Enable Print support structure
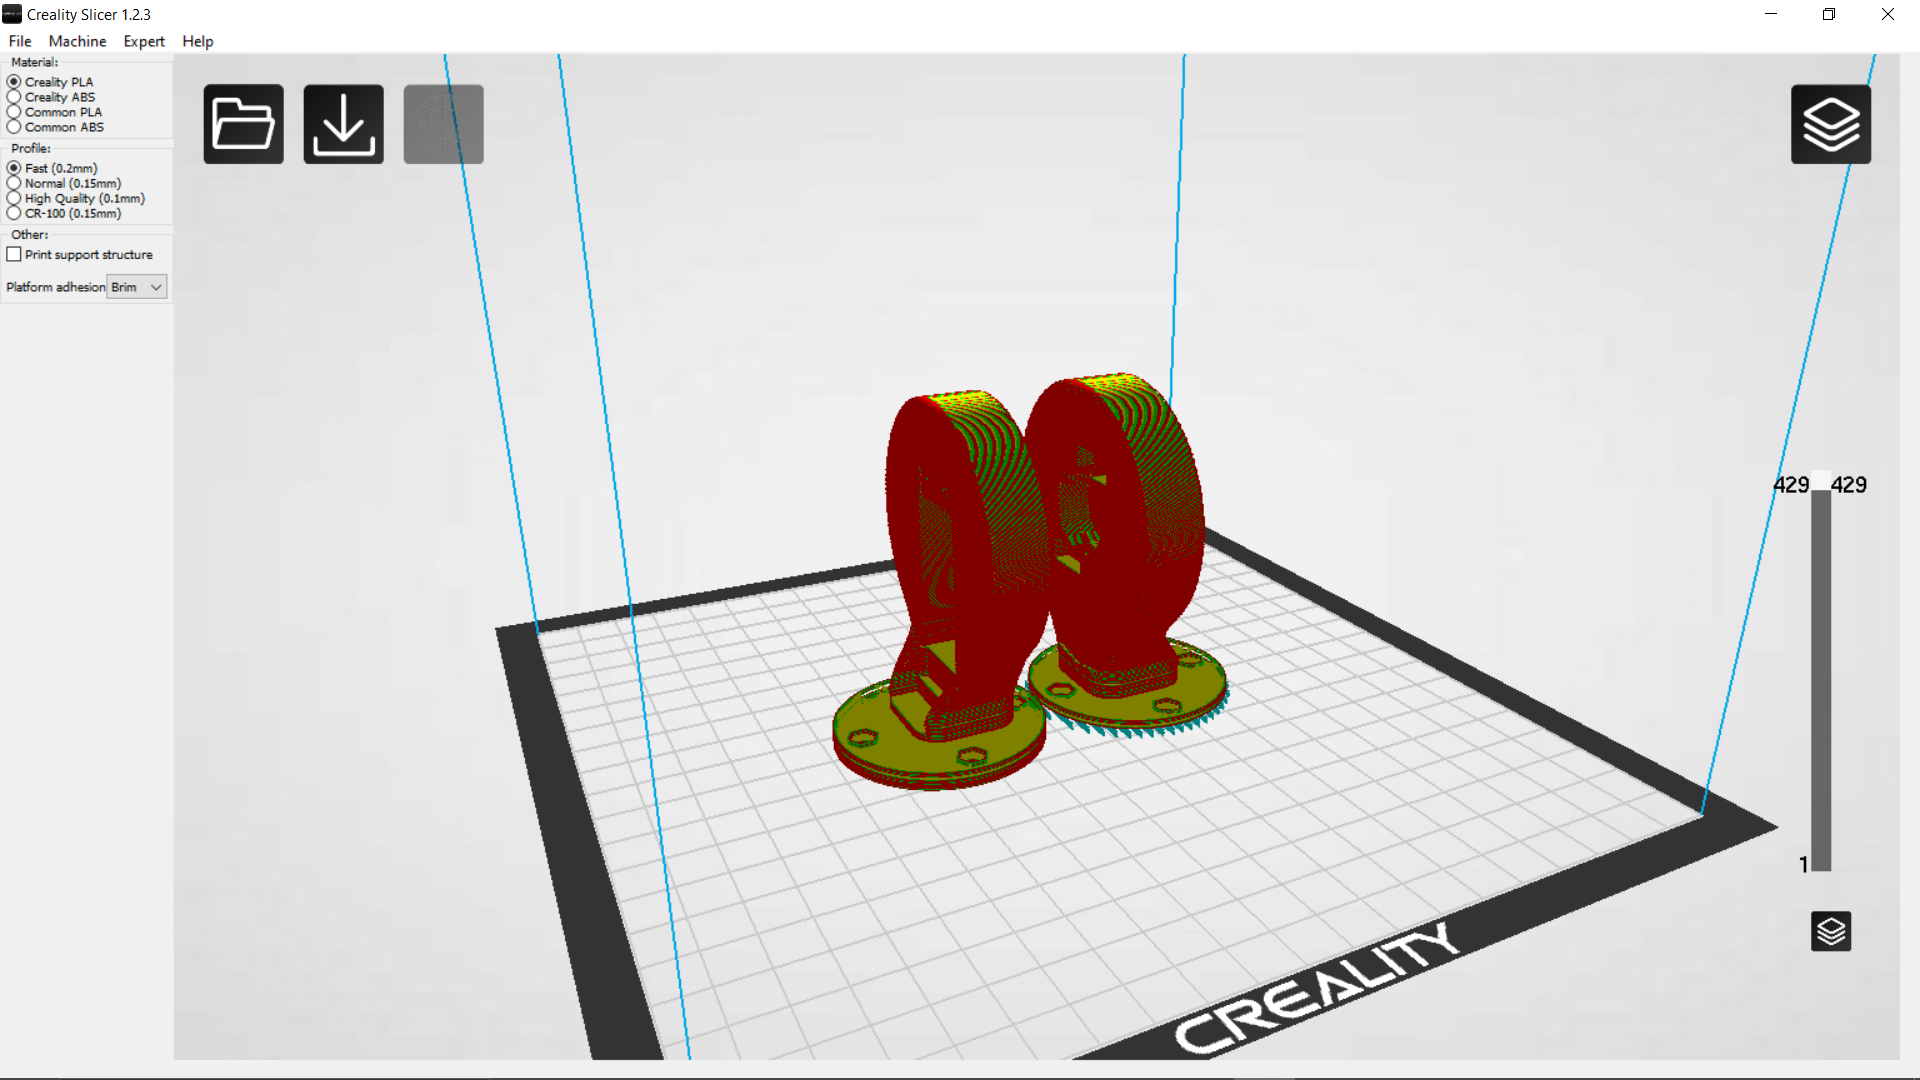Image resolution: width=1920 pixels, height=1080 pixels. [x=13, y=254]
